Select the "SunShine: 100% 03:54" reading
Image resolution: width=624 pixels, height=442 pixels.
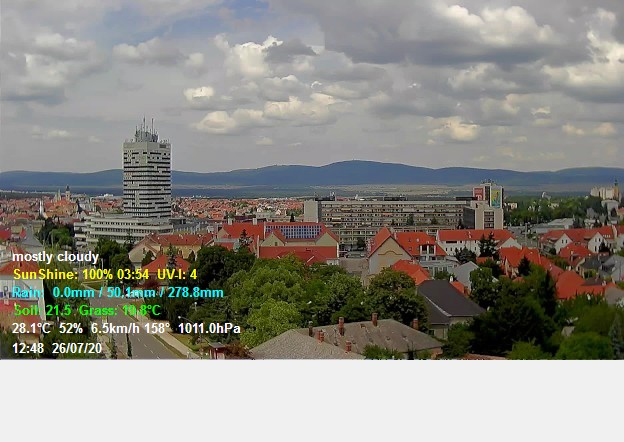81,275
